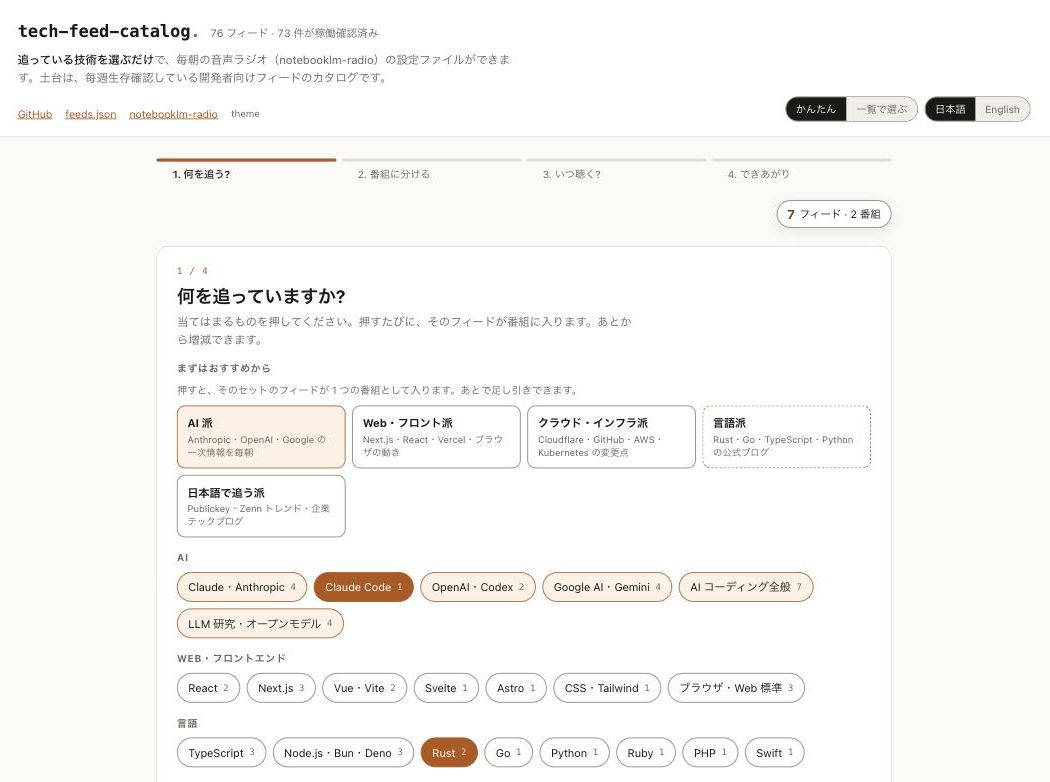The width and height of the screenshot is (1050, 782).
Task: Go to step 4. できあがり
Action: pyautogui.click(x=801, y=169)
